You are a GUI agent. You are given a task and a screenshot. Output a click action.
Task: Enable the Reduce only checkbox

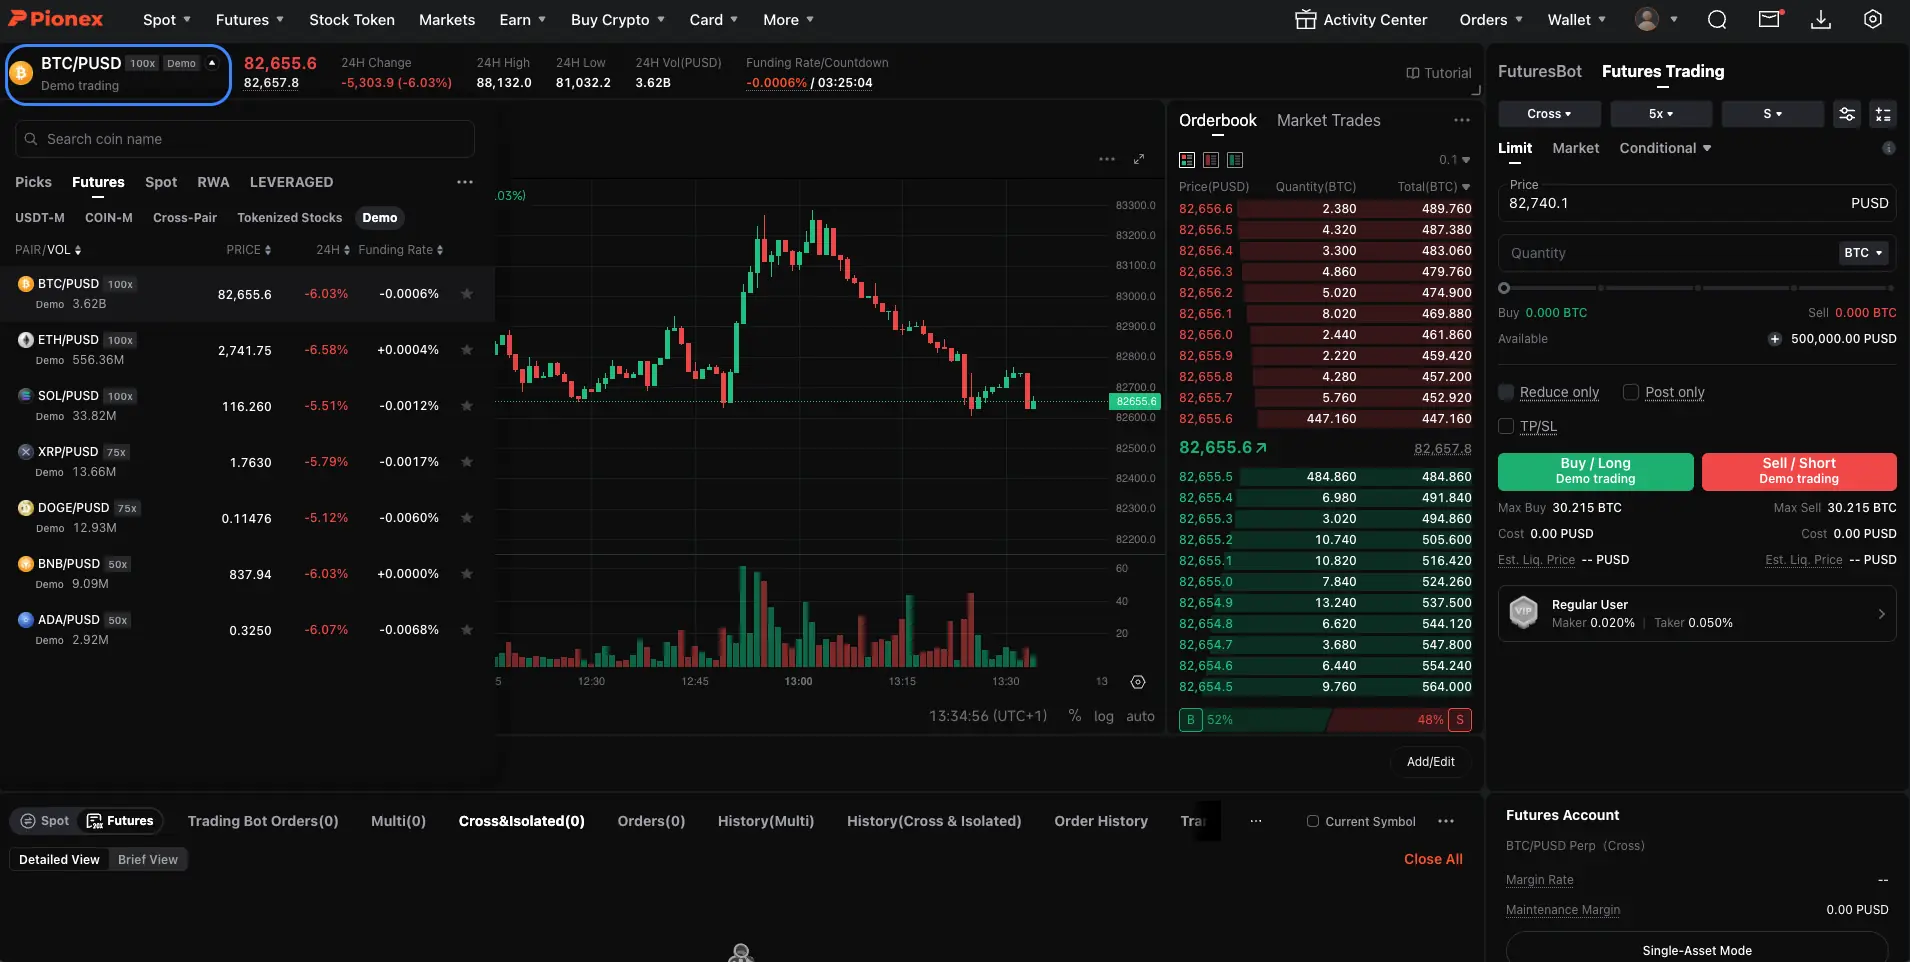(x=1508, y=393)
